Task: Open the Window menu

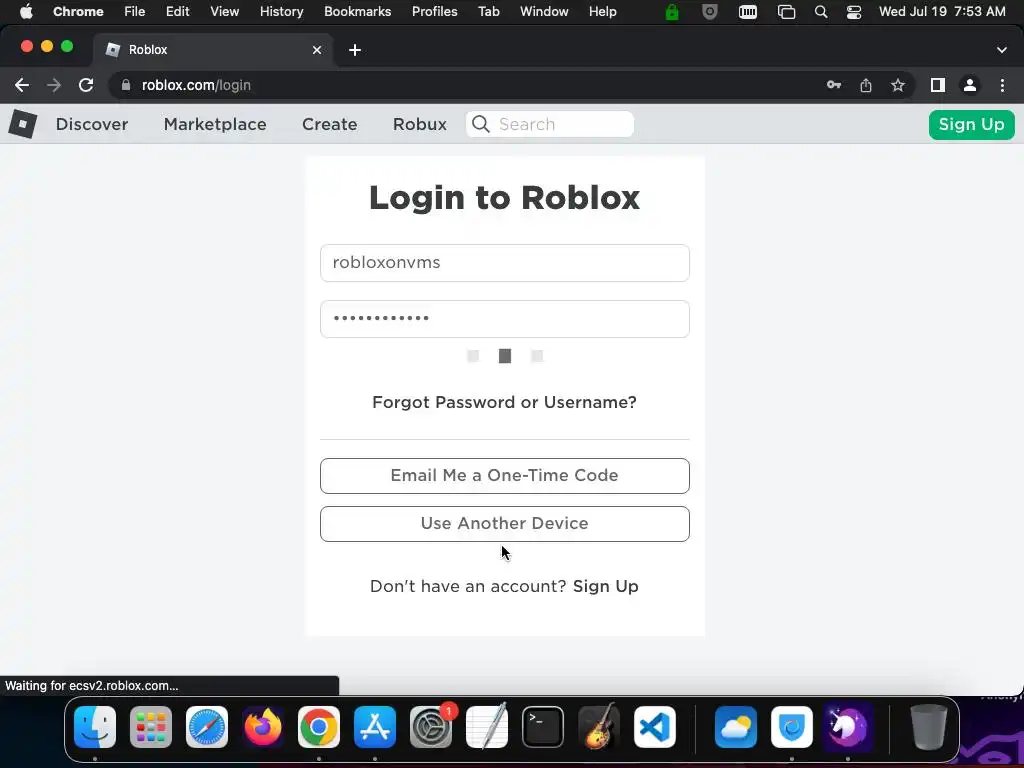Action: (544, 12)
